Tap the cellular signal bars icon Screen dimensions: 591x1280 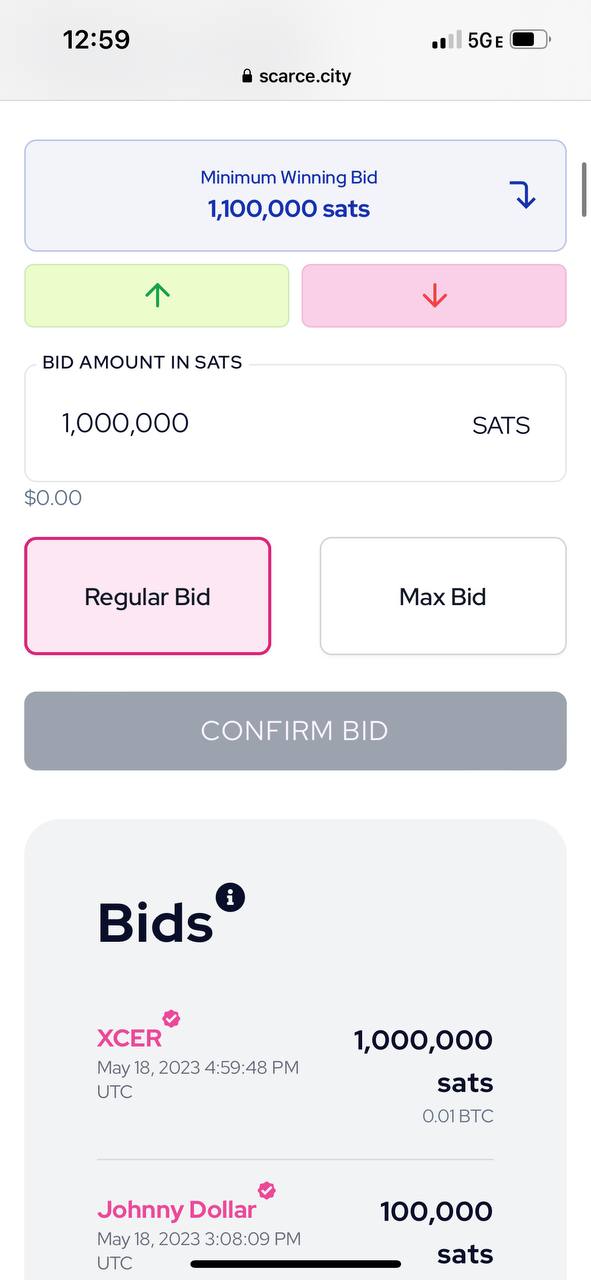pos(446,40)
